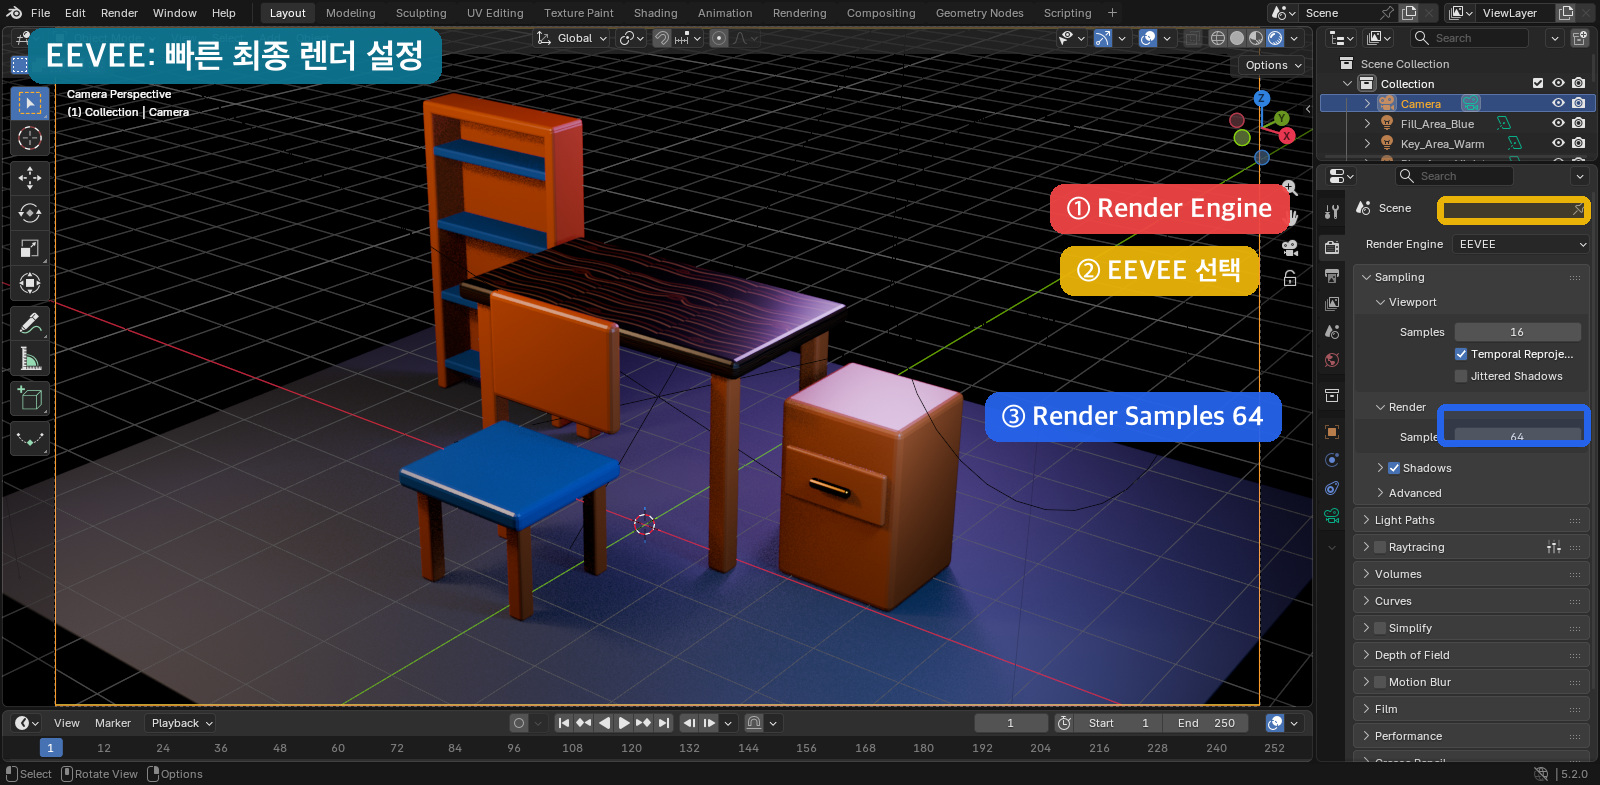Select the Add Cube tool
The image size is (1600, 785).
(30, 399)
